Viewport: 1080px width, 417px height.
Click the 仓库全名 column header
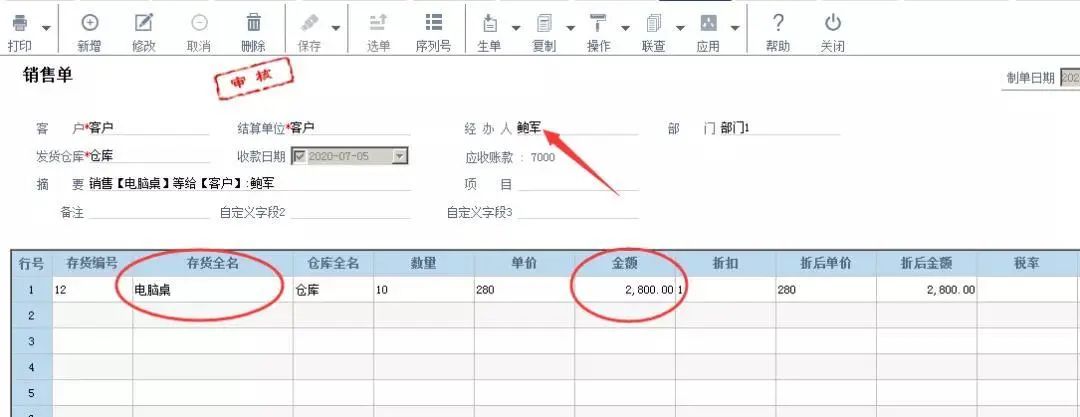click(x=333, y=263)
